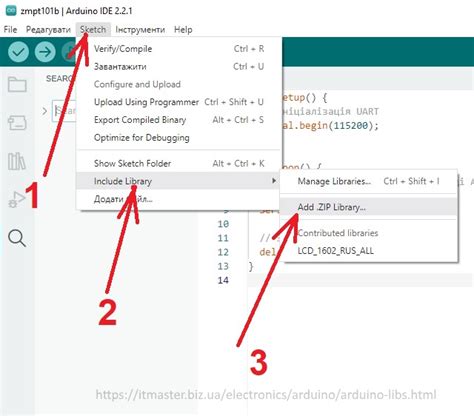Viewport: 474px width, 416px height.
Task: Click line number 12 in gutter
Action: [223, 252]
